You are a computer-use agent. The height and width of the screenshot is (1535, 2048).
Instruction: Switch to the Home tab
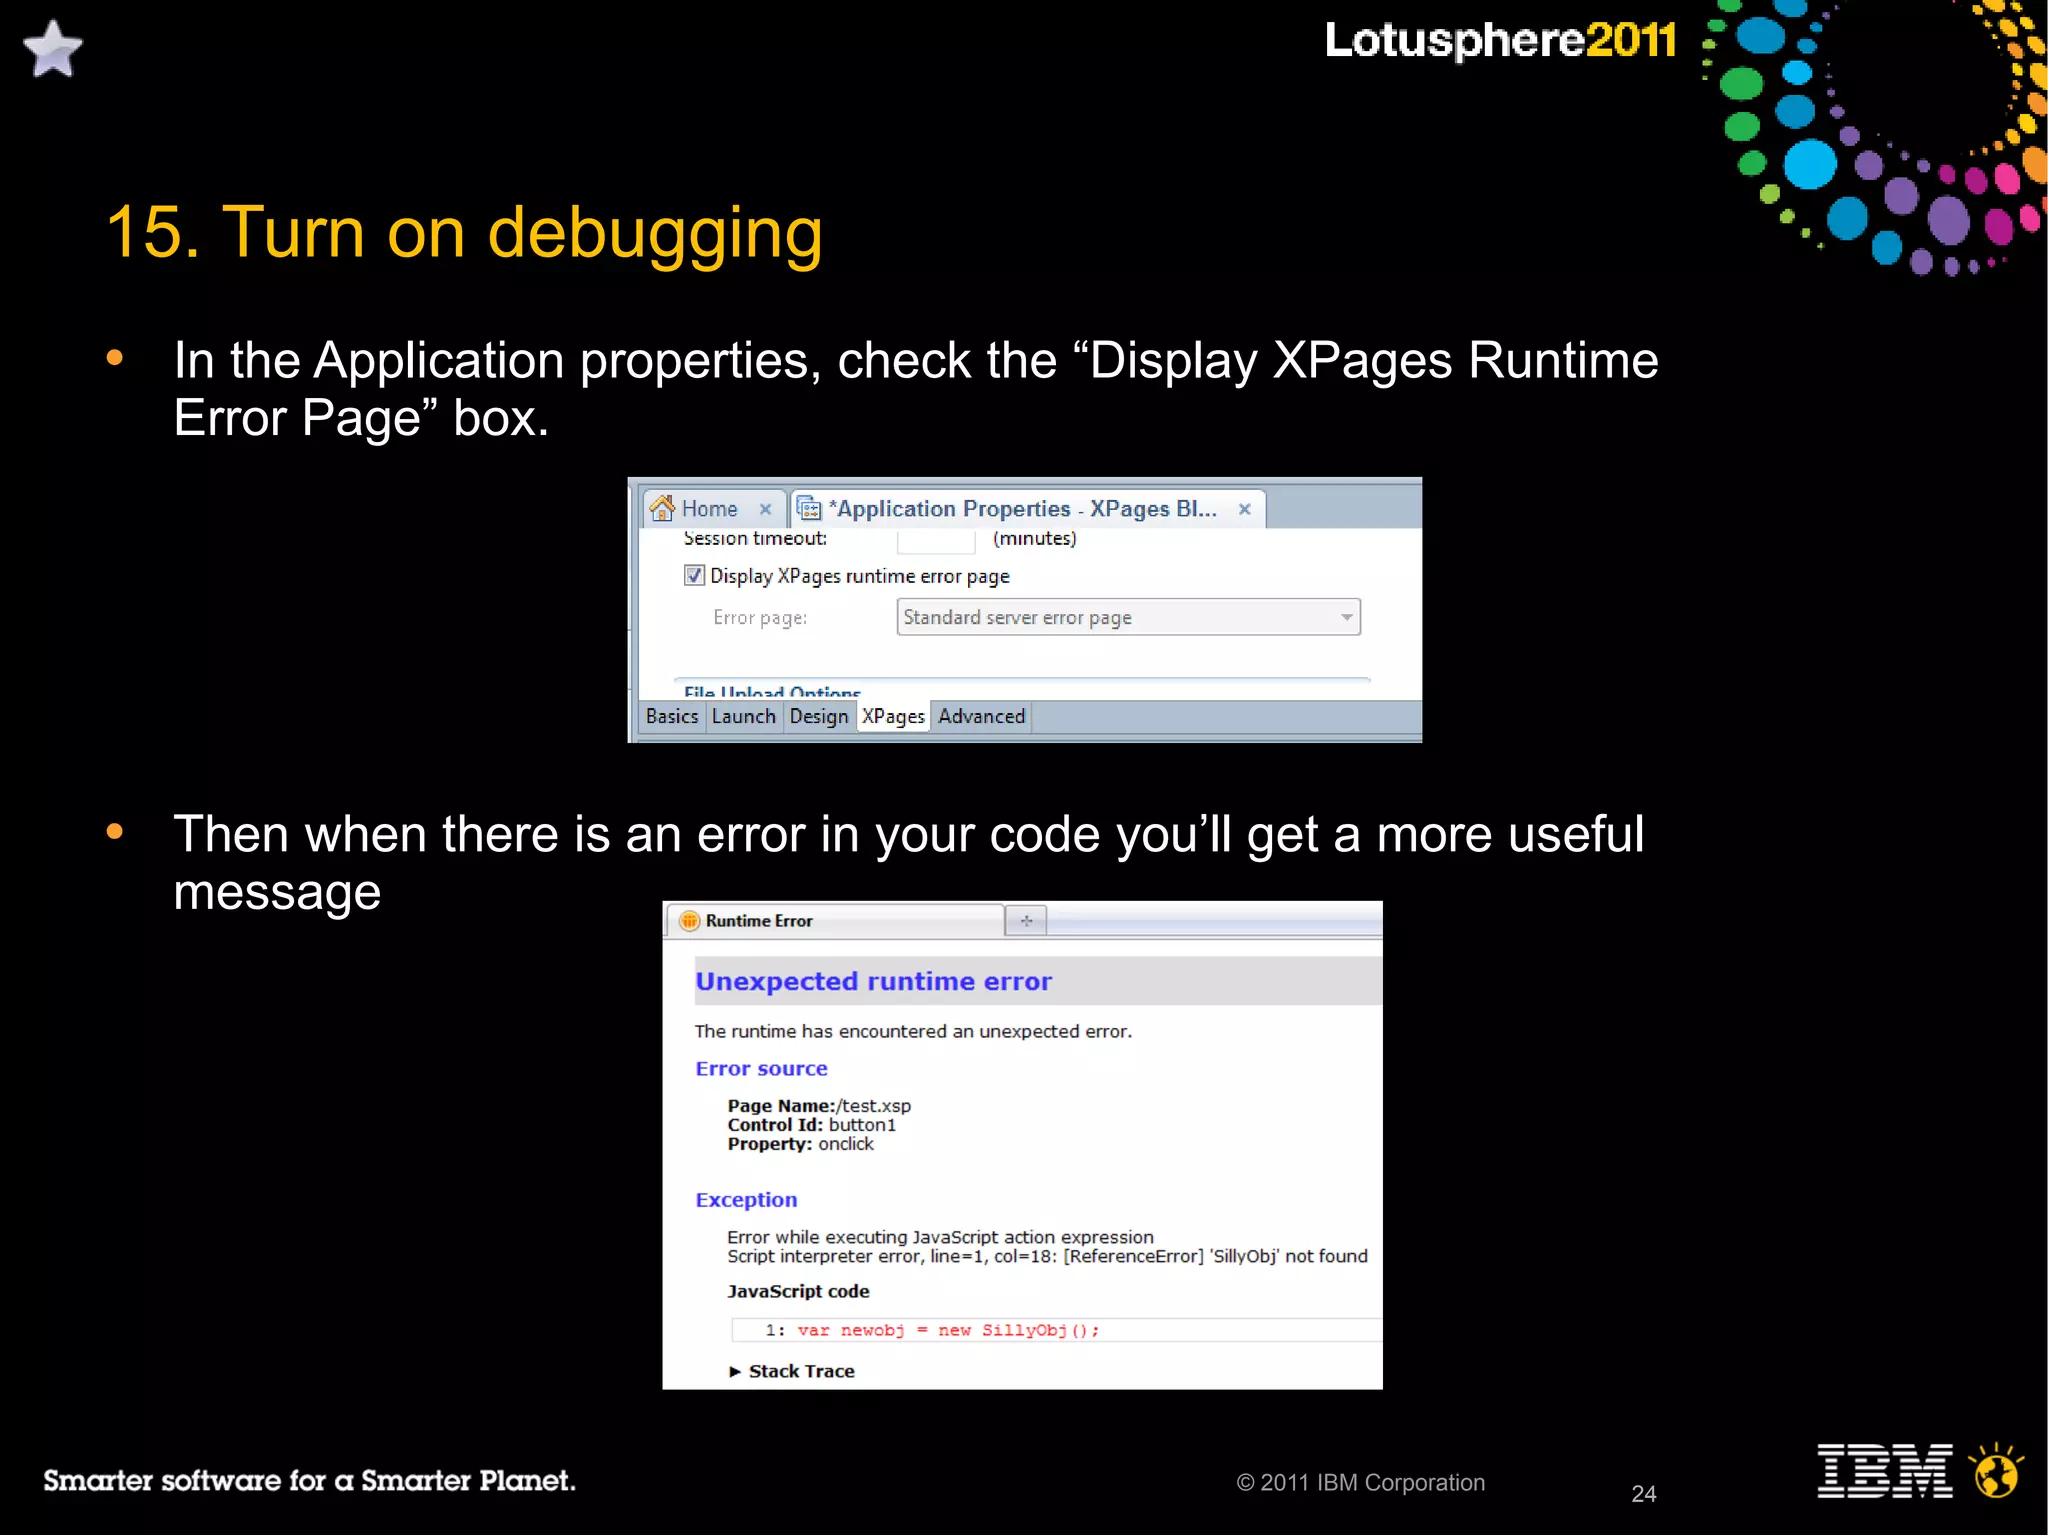pyautogui.click(x=714, y=508)
